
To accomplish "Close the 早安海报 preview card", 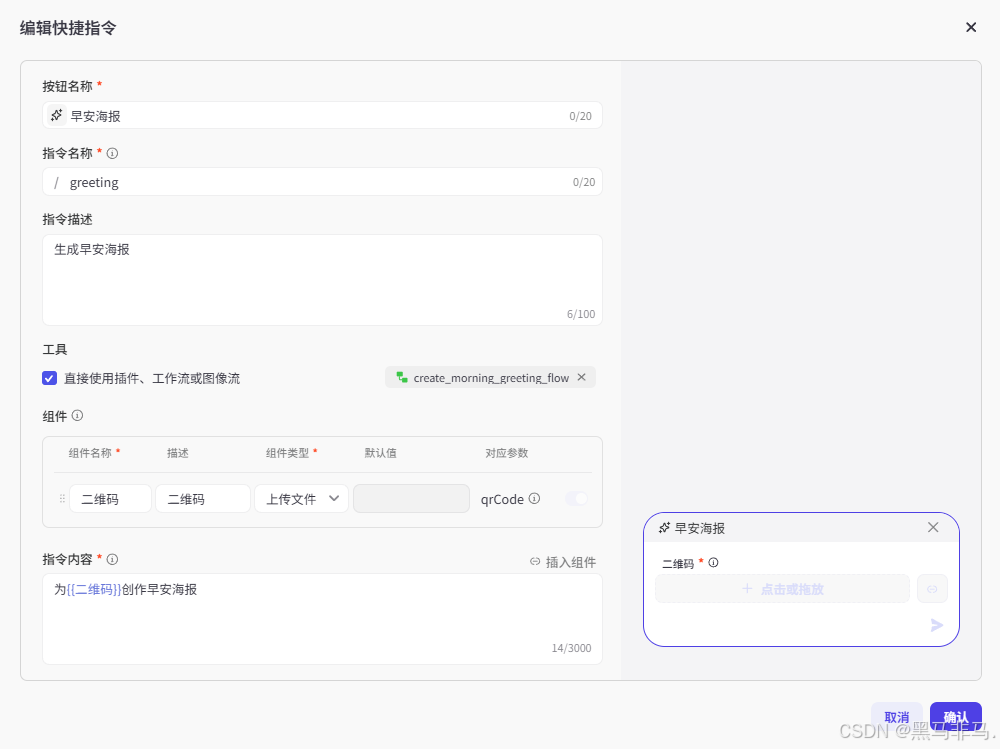I will point(933,527).
